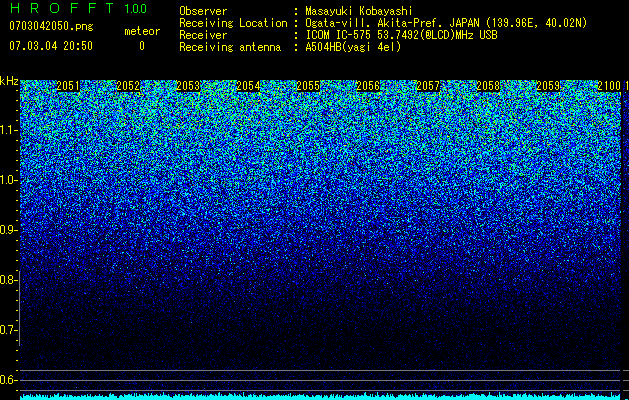Click the 'Receiver' field label
The height and width of the screenshot is (400, 629).
coord(203,35)
